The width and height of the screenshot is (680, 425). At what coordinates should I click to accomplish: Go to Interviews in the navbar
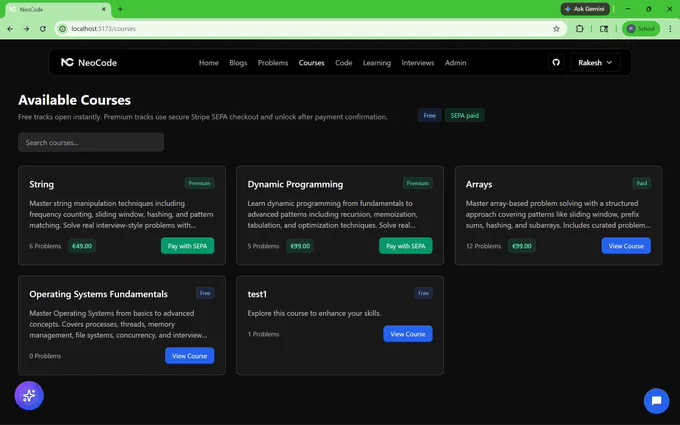(418, 63)
